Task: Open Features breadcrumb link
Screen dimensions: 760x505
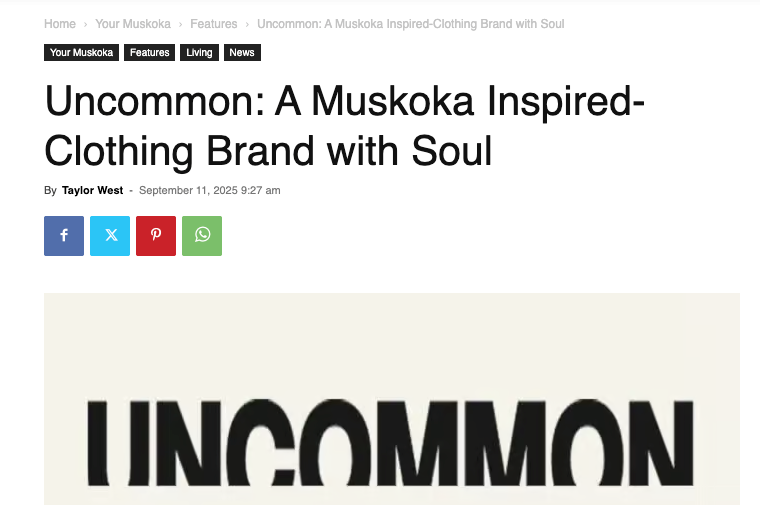Action: (214, 24)
